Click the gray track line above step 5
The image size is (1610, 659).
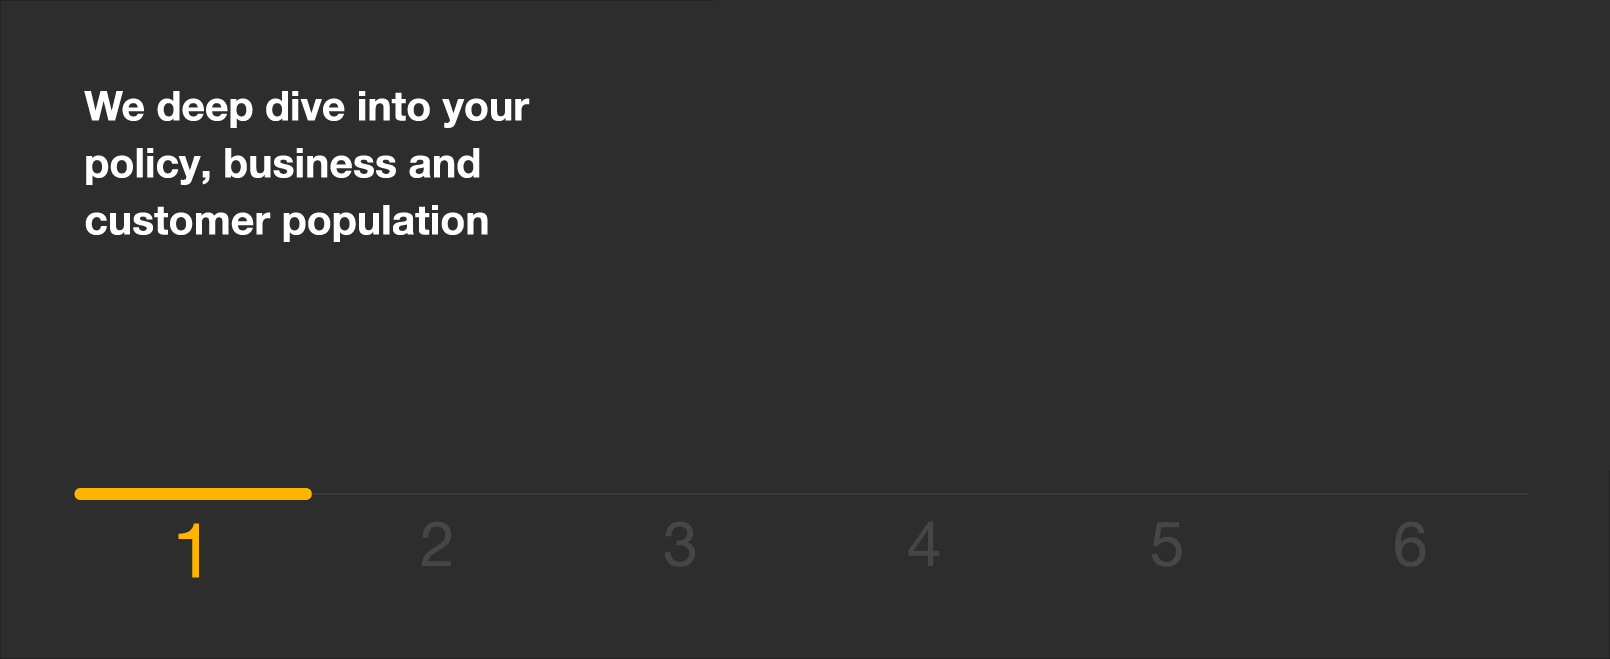1166,493
